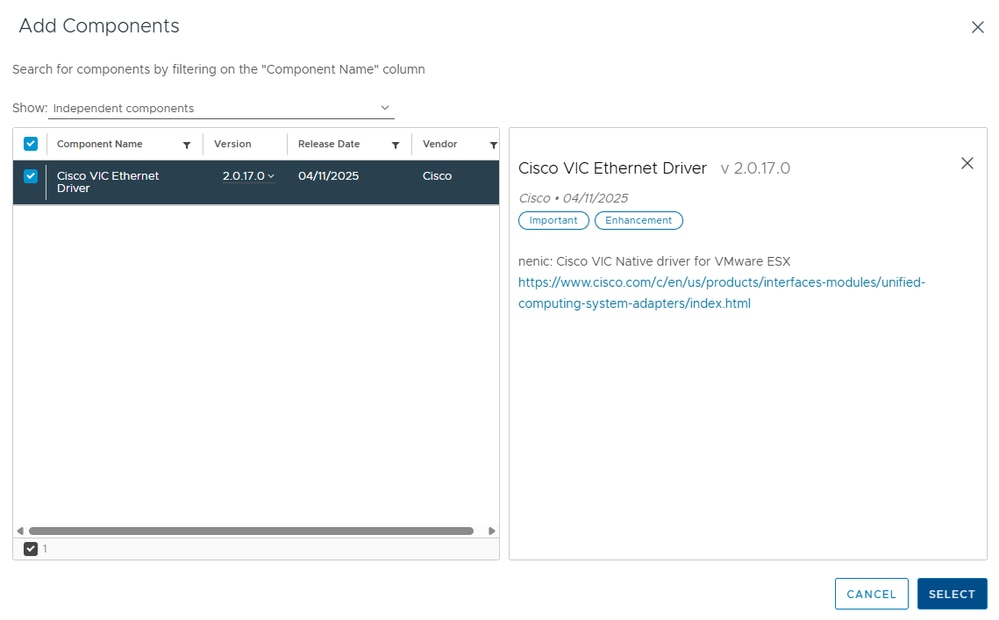Close the Add Components dialog

click(x=977, y=27)
